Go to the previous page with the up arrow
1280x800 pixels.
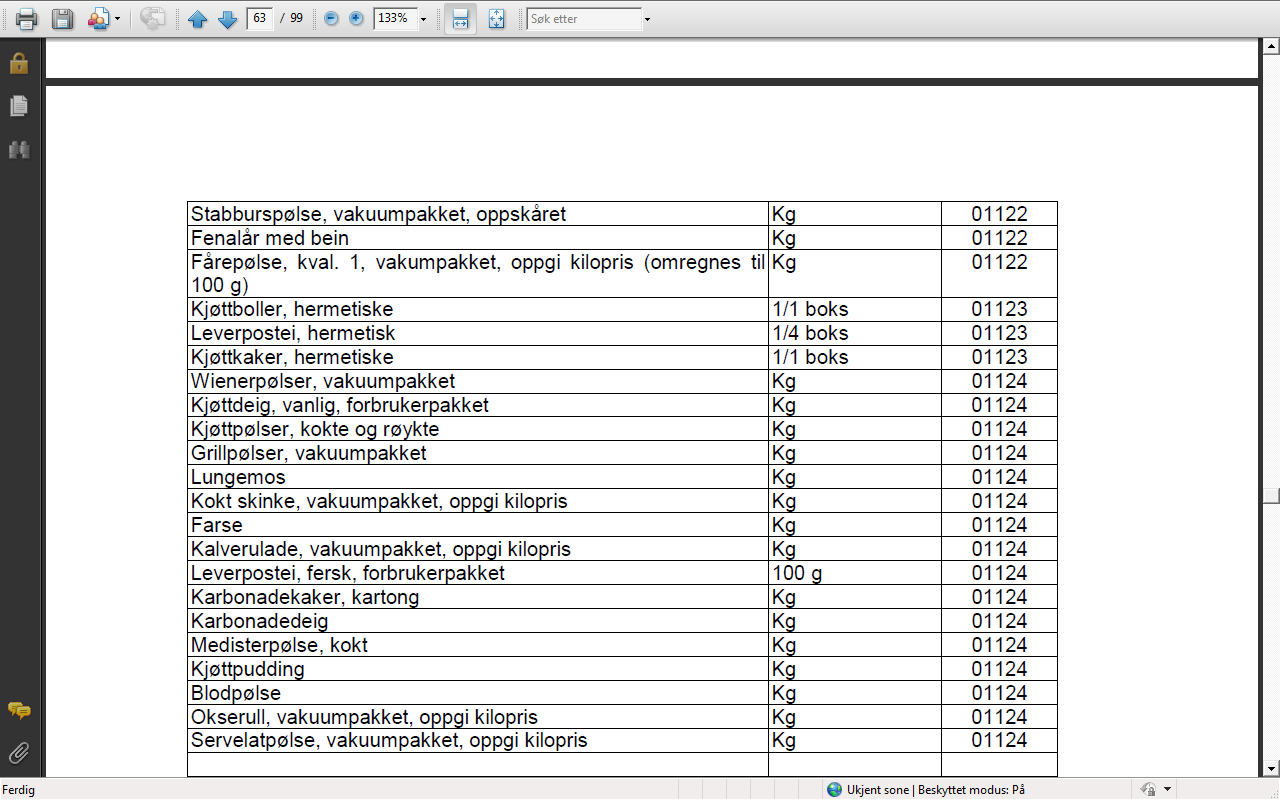click(198, 19)
